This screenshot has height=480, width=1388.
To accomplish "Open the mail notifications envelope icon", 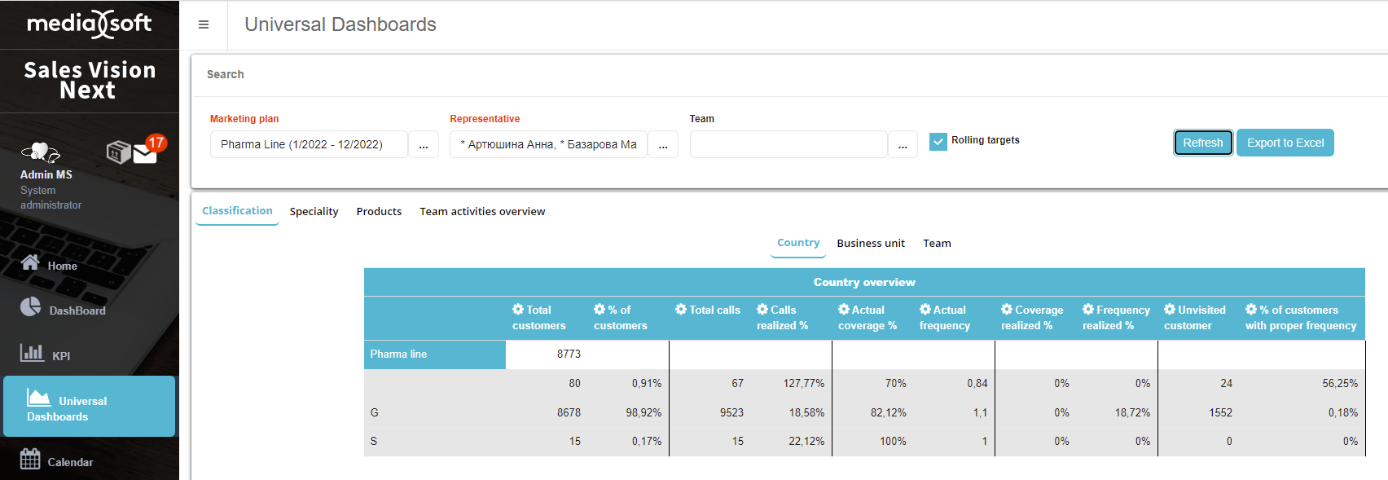I will click(x=146, y=151).
